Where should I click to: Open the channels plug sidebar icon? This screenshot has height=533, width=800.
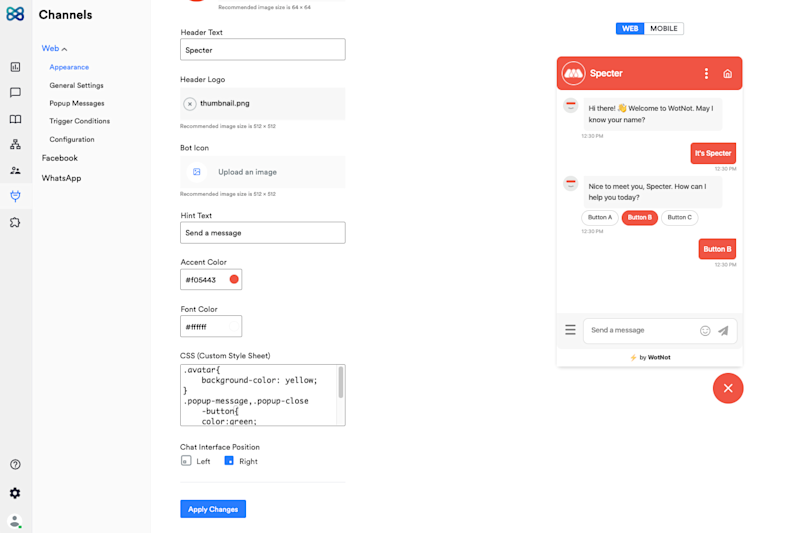(x=15, y=196)
